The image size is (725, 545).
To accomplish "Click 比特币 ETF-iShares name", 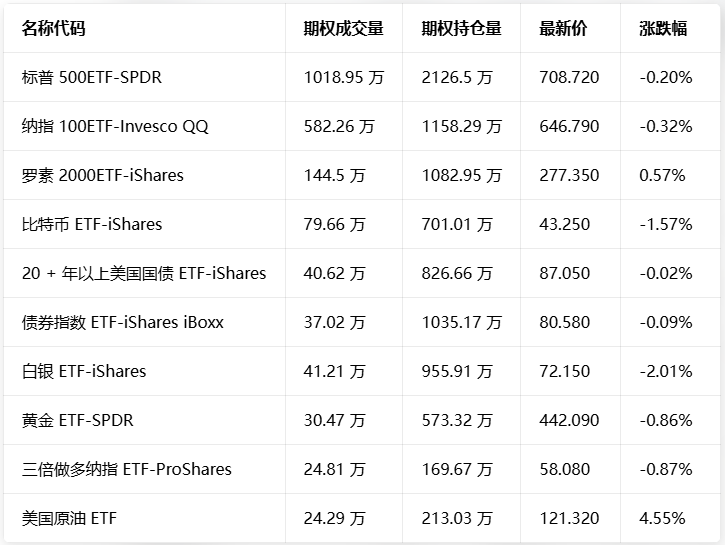I will point(92,224).
